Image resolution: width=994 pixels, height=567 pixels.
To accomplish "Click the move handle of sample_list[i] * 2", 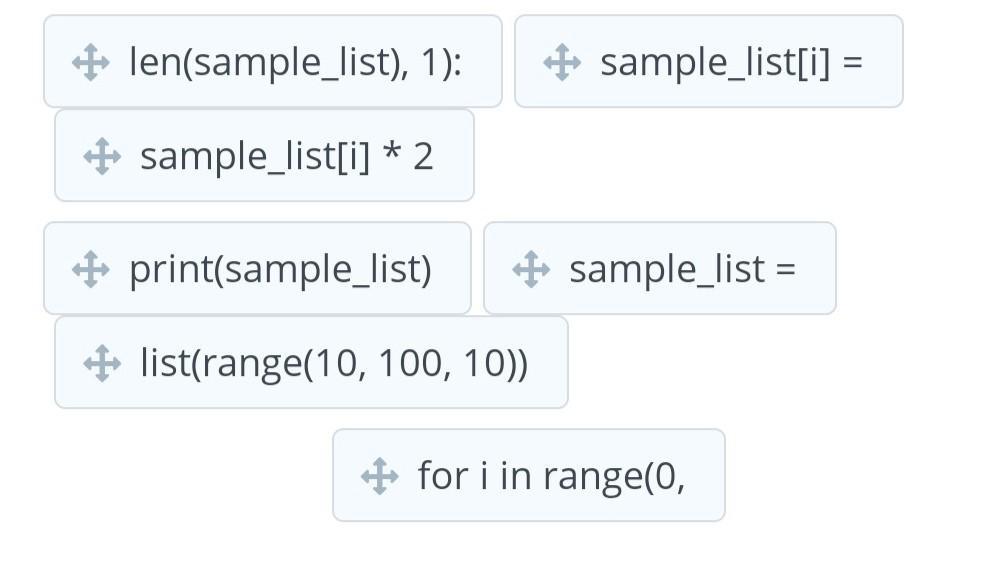I will coord(102,156).
